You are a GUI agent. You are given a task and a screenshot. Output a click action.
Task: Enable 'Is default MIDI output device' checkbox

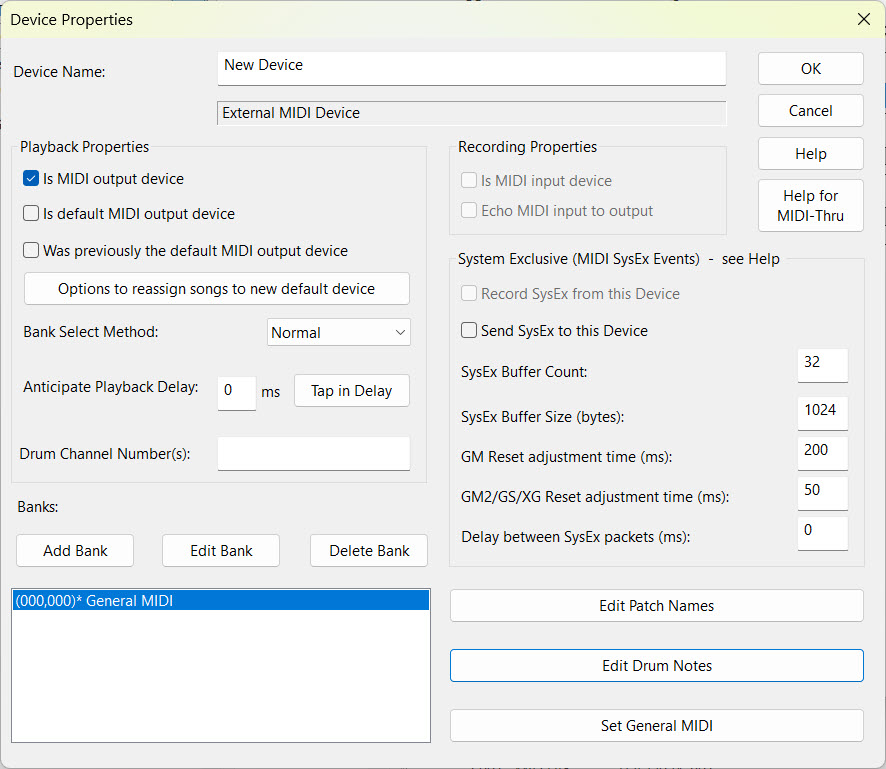31,214
